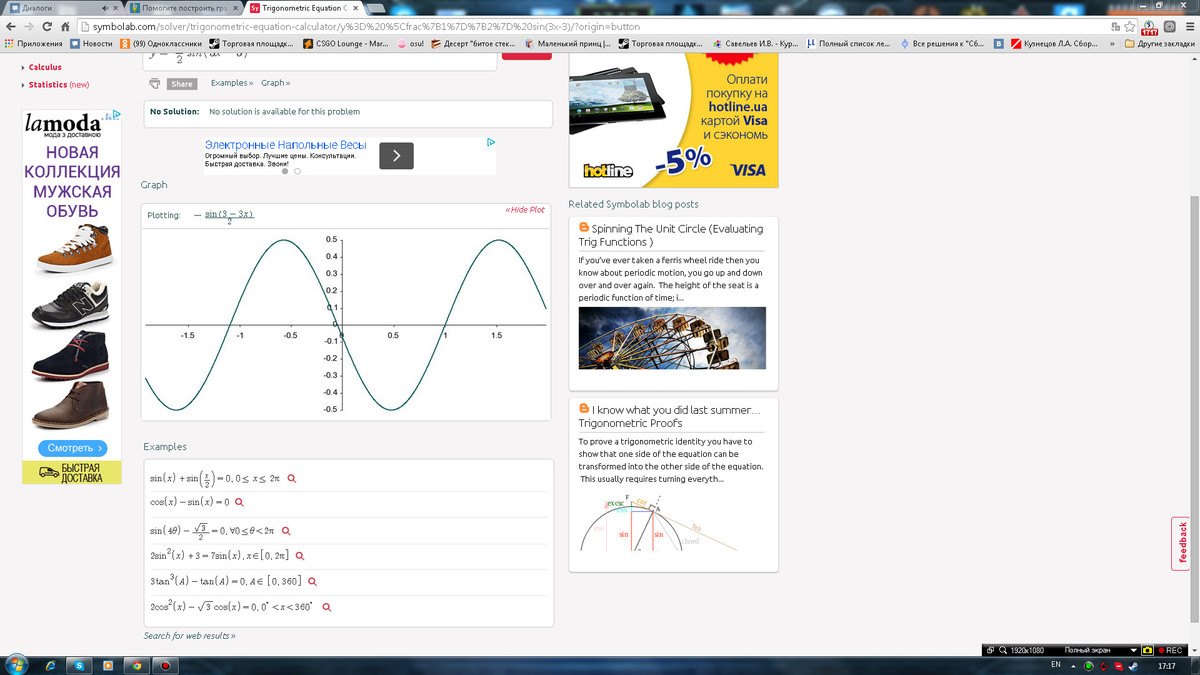1200x675 pixels.
Task: Hide the graph using Hide Plot
Action: tap(525, 210)
